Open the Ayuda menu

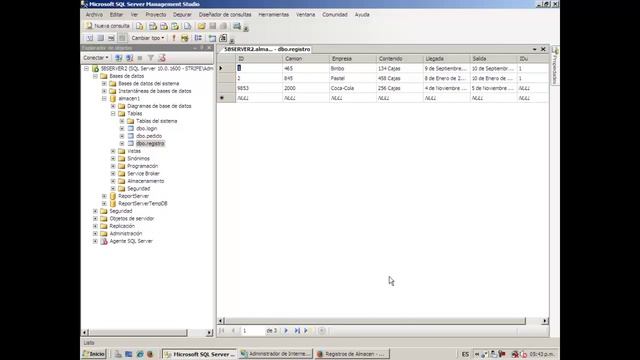pyautogui.click(x=362, y=14)
